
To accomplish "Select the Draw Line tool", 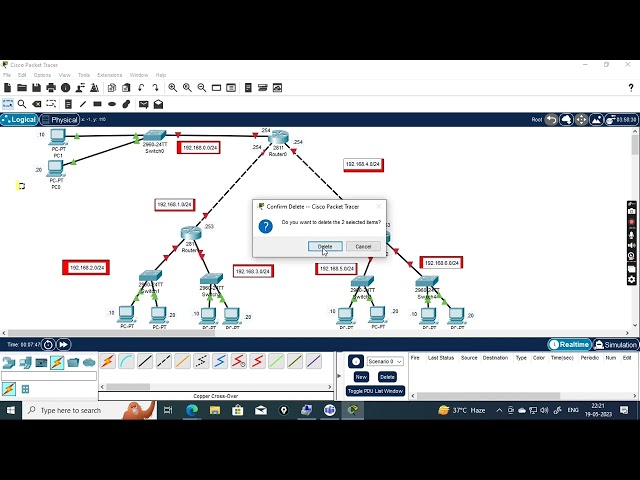I will click(x=83, y=104).
